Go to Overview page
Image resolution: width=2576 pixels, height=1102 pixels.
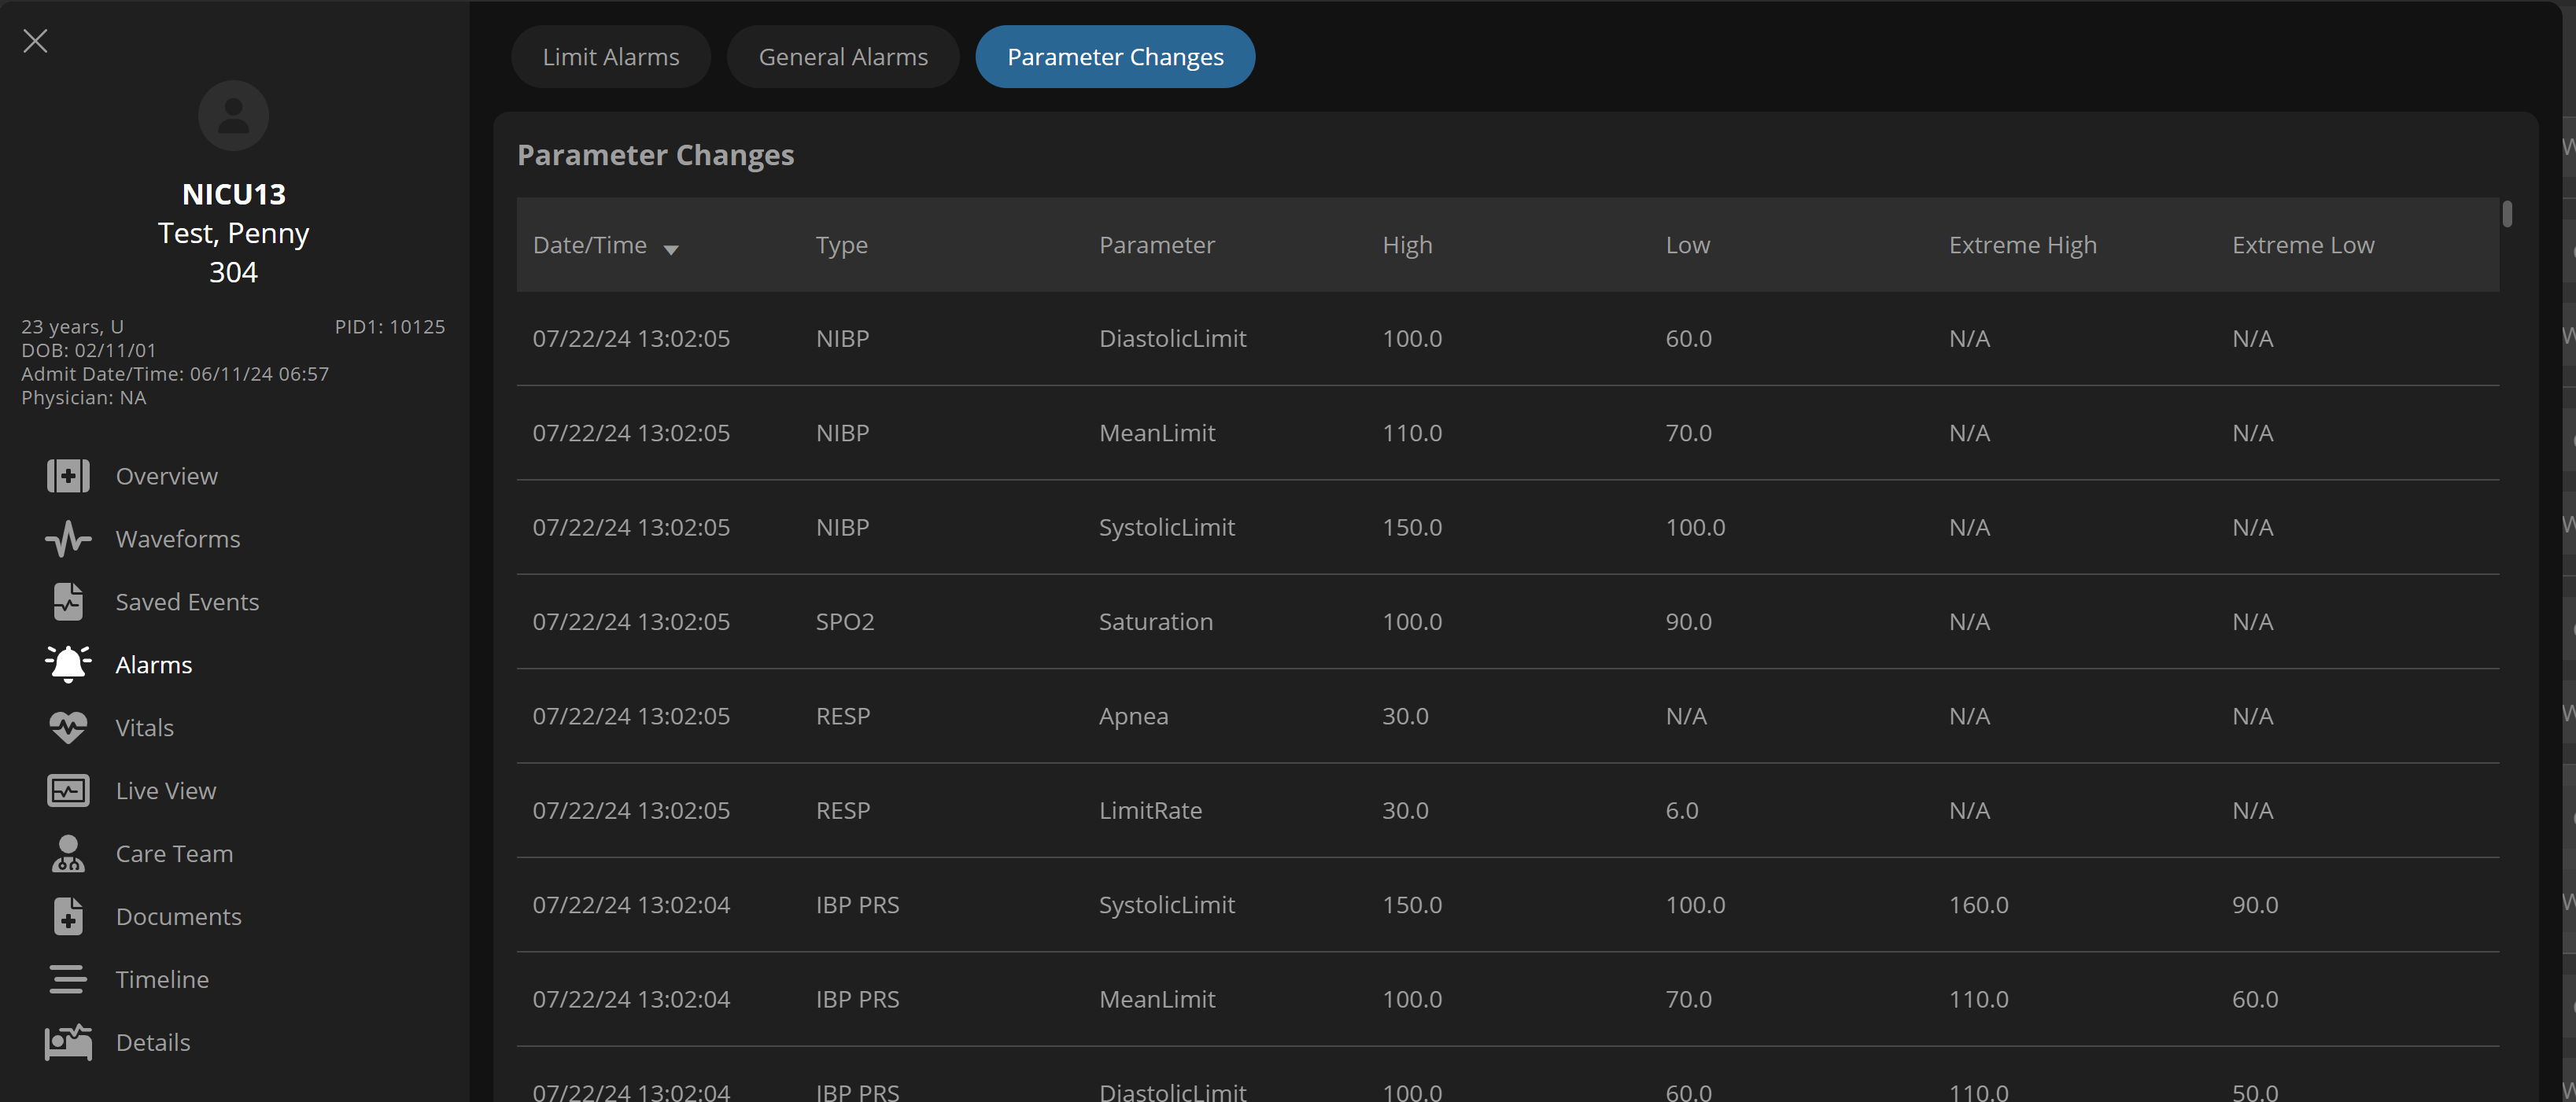(167, 476)
